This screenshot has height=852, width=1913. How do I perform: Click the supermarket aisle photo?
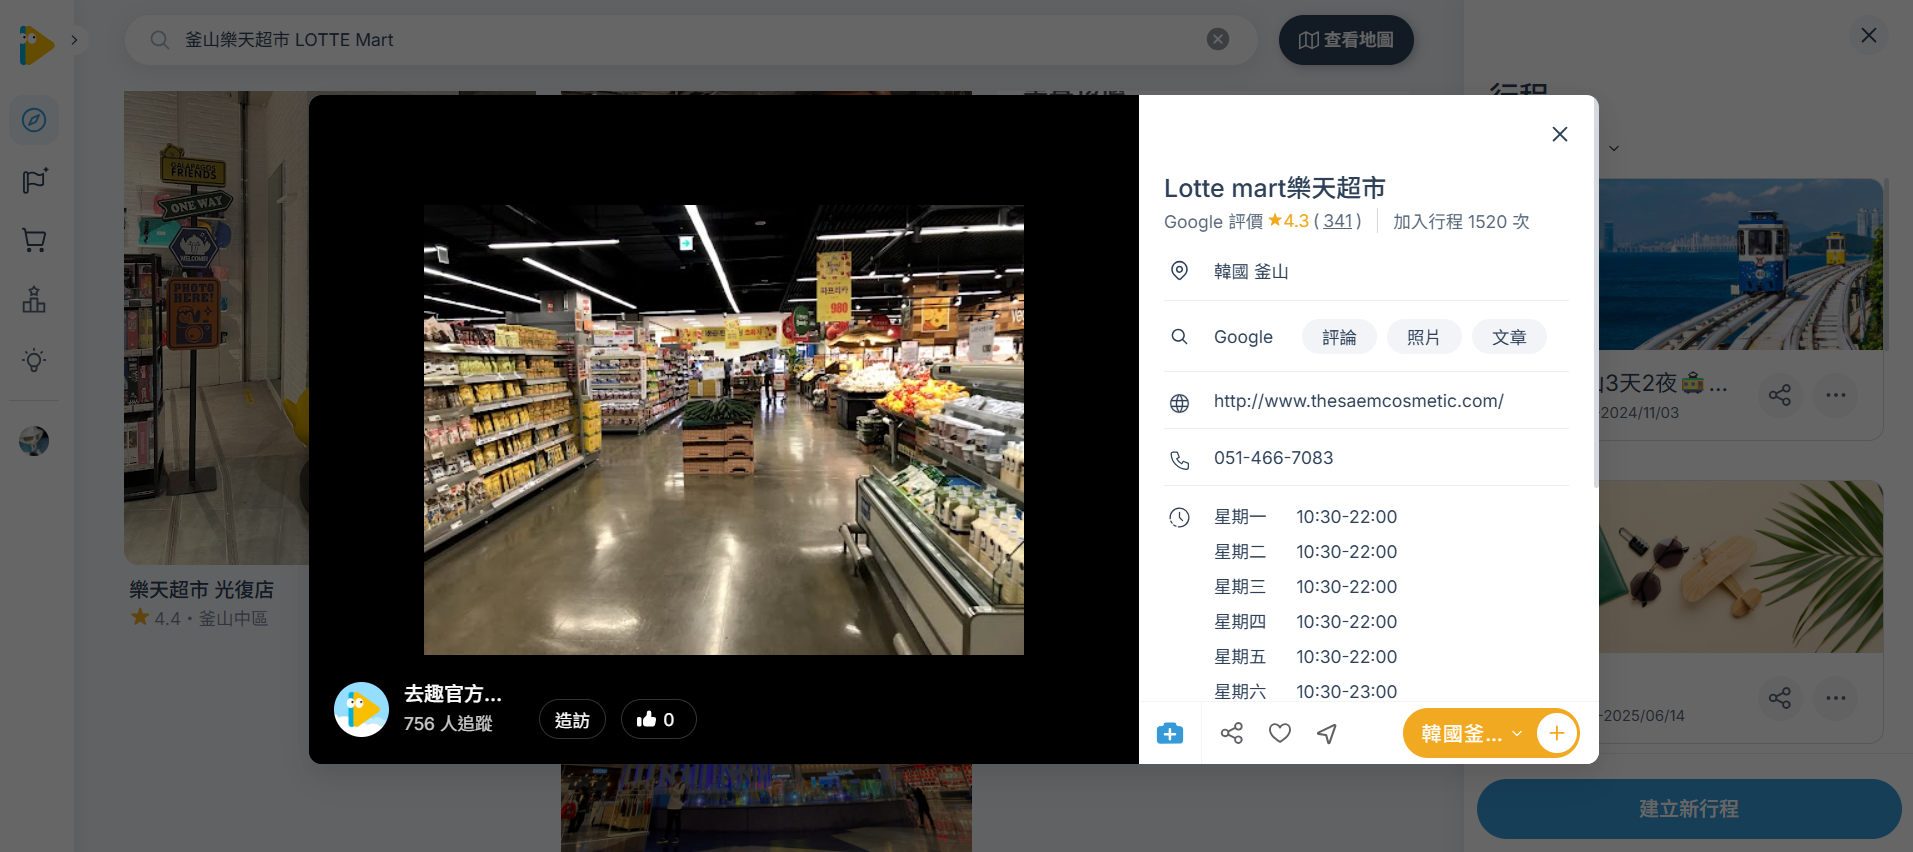[x=724, y=430]
